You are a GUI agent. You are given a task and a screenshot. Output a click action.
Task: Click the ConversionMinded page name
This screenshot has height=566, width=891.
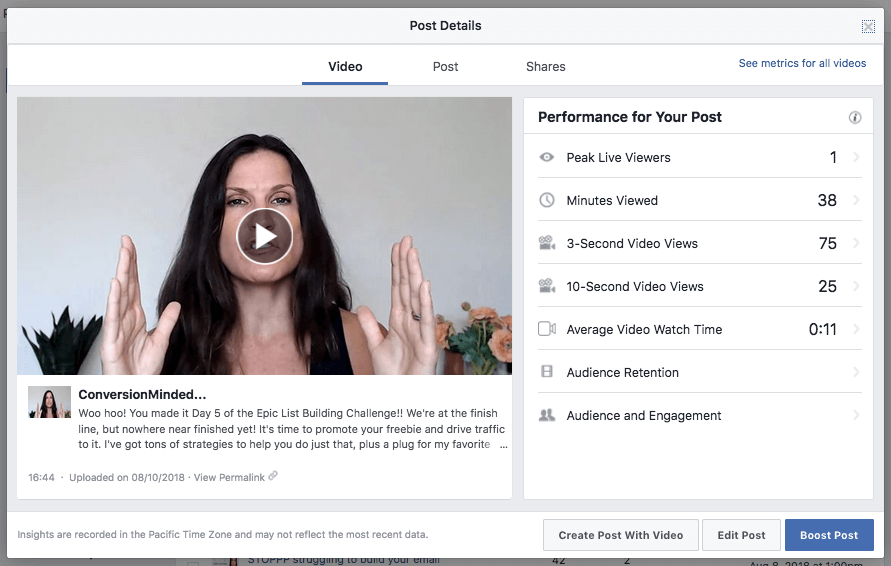[x=142, y=394]
